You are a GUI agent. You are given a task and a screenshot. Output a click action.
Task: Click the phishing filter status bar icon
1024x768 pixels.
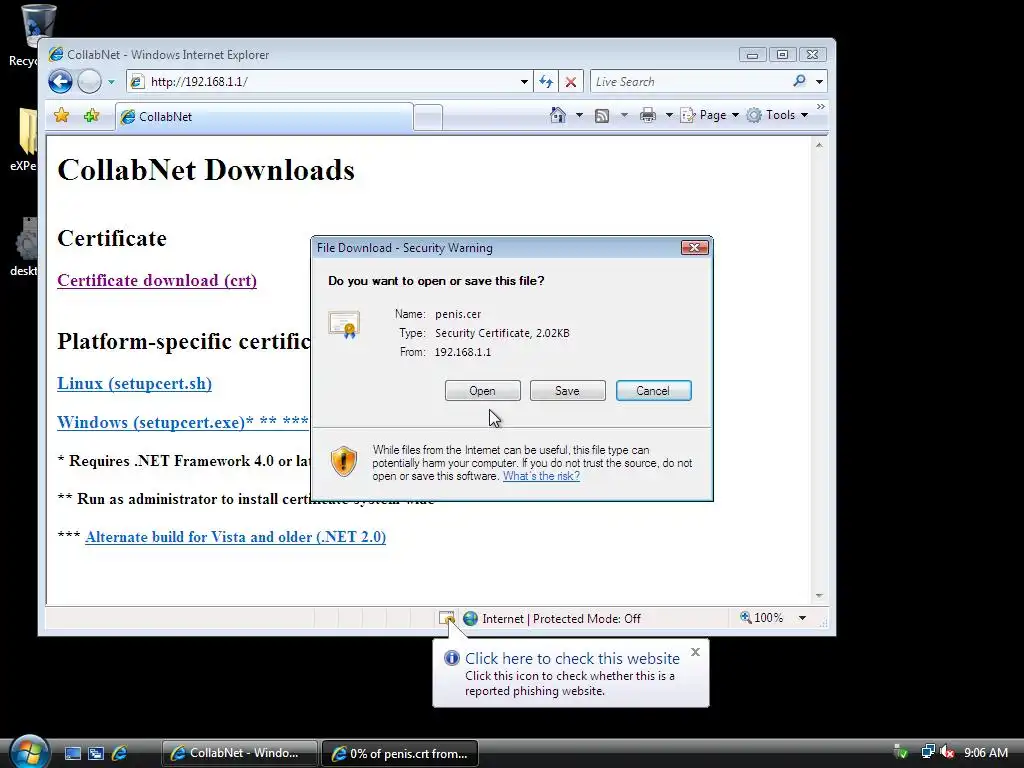[447, 618]
